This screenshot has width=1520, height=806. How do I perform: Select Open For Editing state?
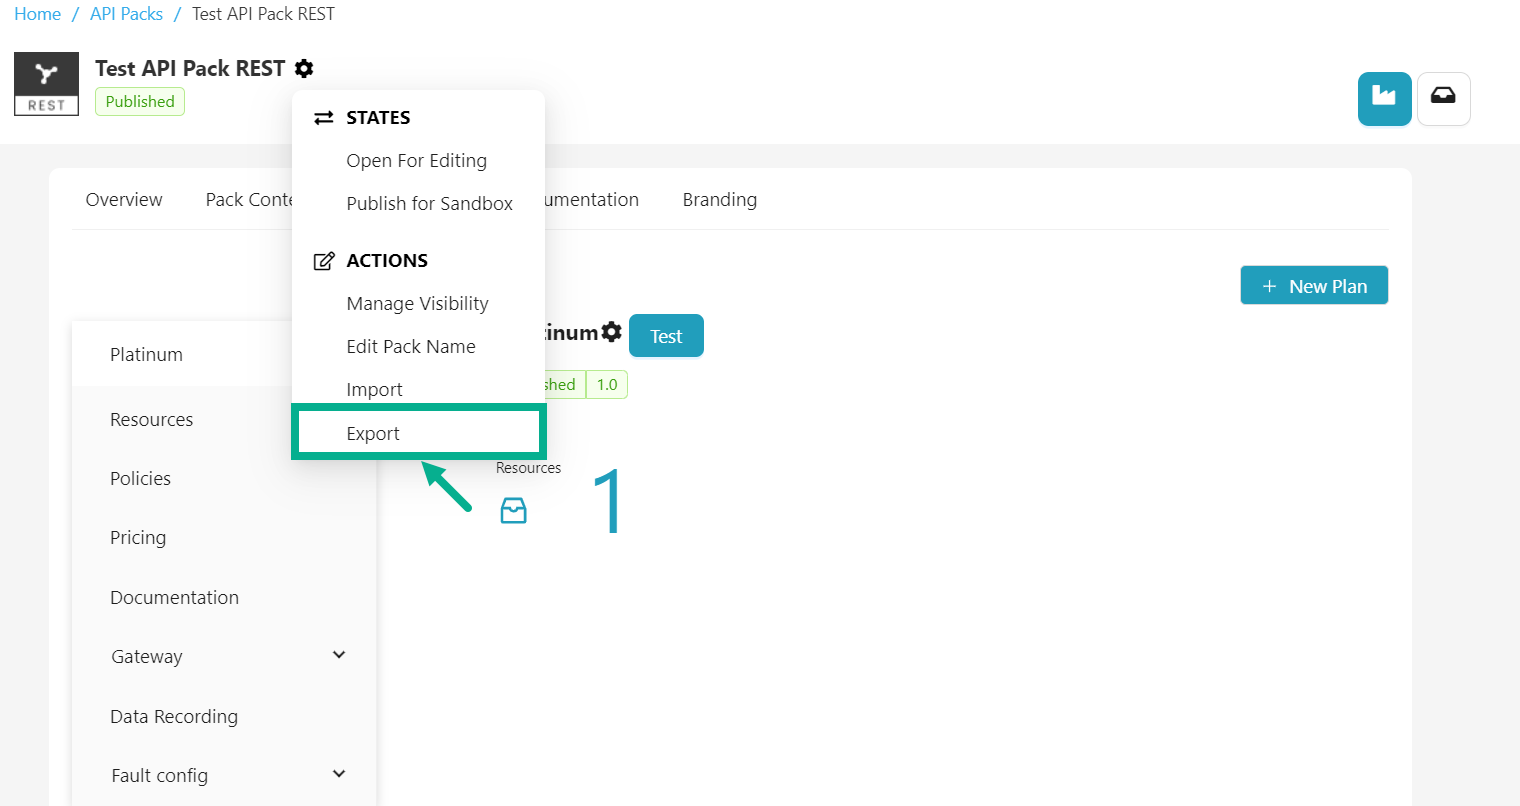(x=416, y=161)
